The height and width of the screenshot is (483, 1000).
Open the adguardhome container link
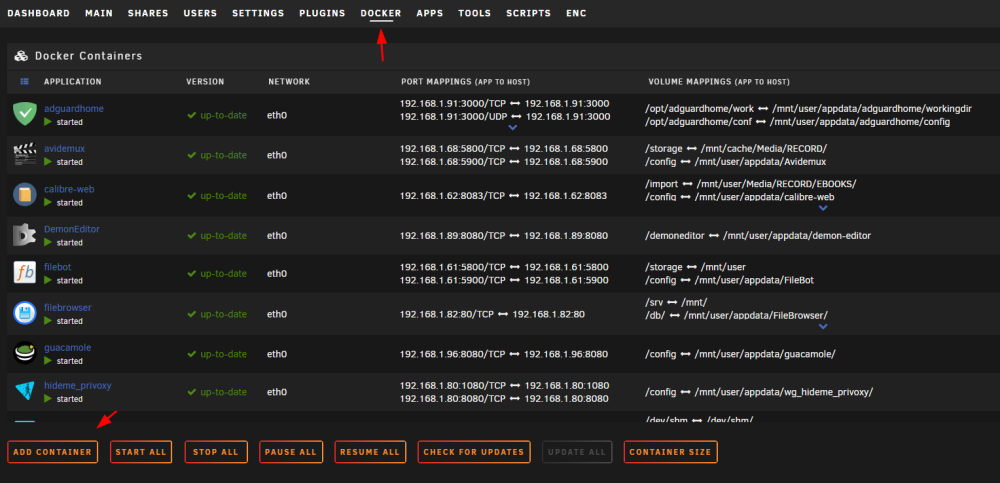(74, 108)
